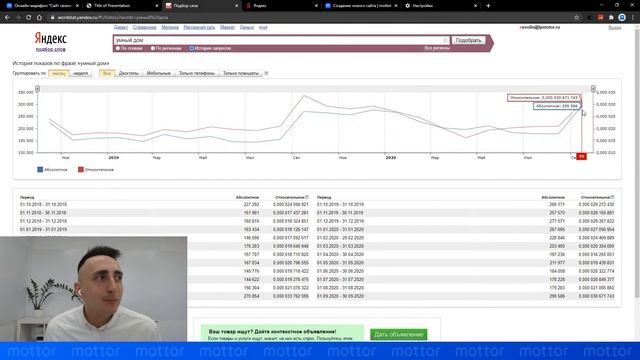Screen dimensions: 640x360
Task: Click the left chart range slider handle
Action: pos(38,89)
